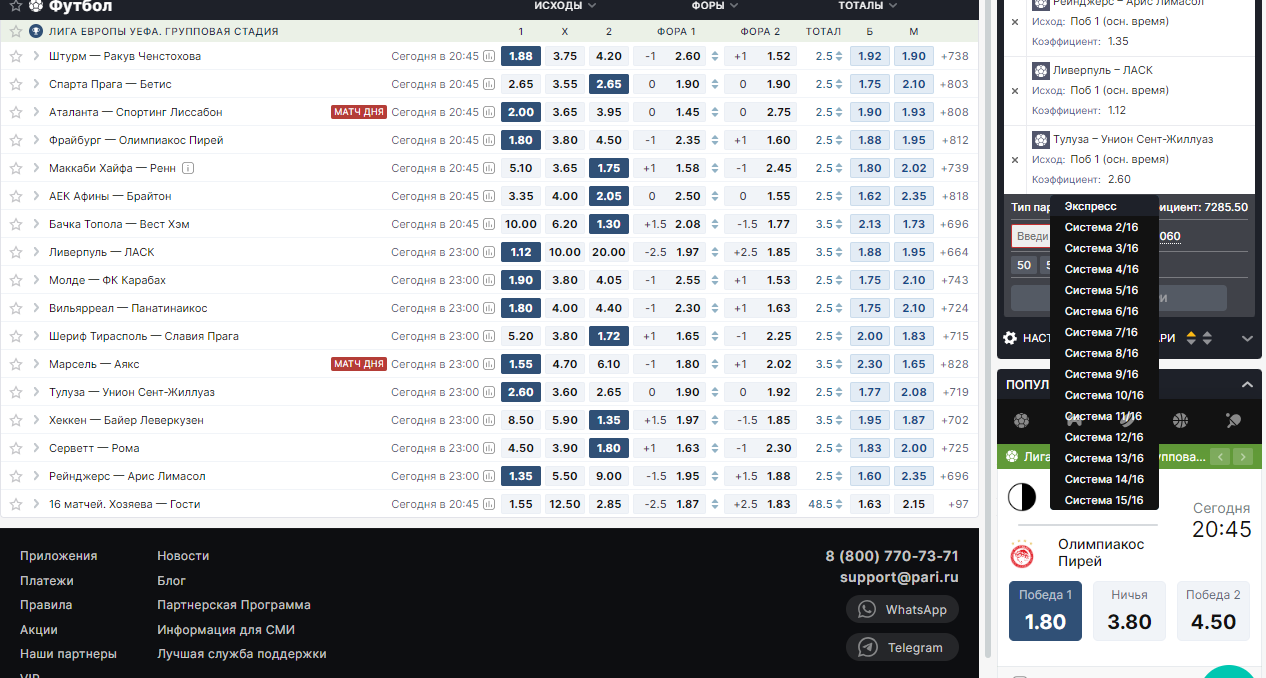Screen dimensions: 1266x678
Task: Remove Рейнджерс — Арис Лимасол from bet slip
Action: [1015, 21]
